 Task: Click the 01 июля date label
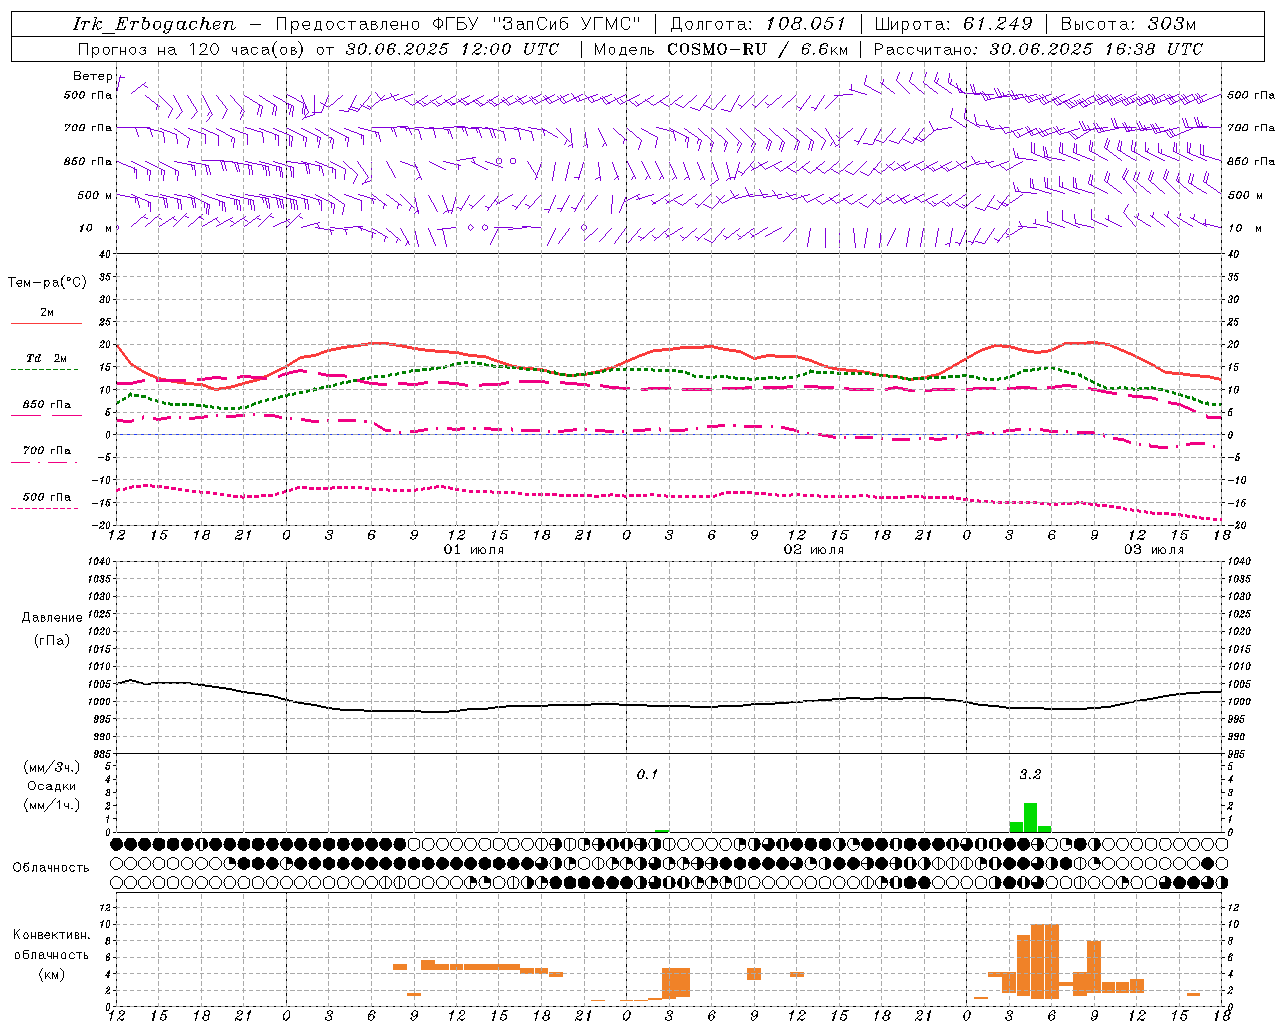pos(474,550)
